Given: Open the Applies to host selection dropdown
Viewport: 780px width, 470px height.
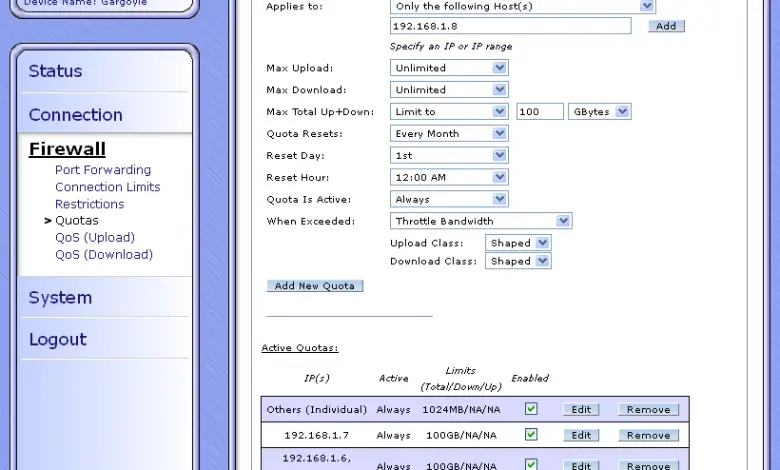Looking at the screenshot, I should (523, 6).
